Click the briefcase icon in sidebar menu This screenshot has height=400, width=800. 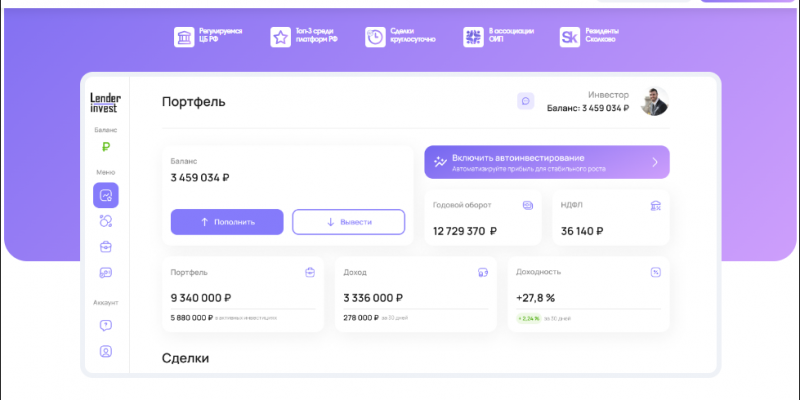(105, 247)
